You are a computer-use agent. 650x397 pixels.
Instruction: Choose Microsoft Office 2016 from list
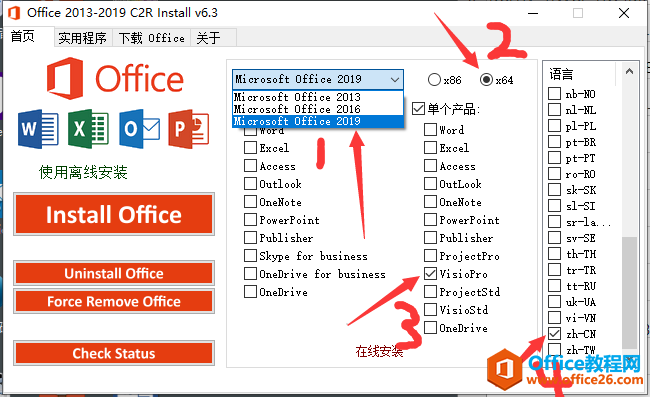click(318, 109)
